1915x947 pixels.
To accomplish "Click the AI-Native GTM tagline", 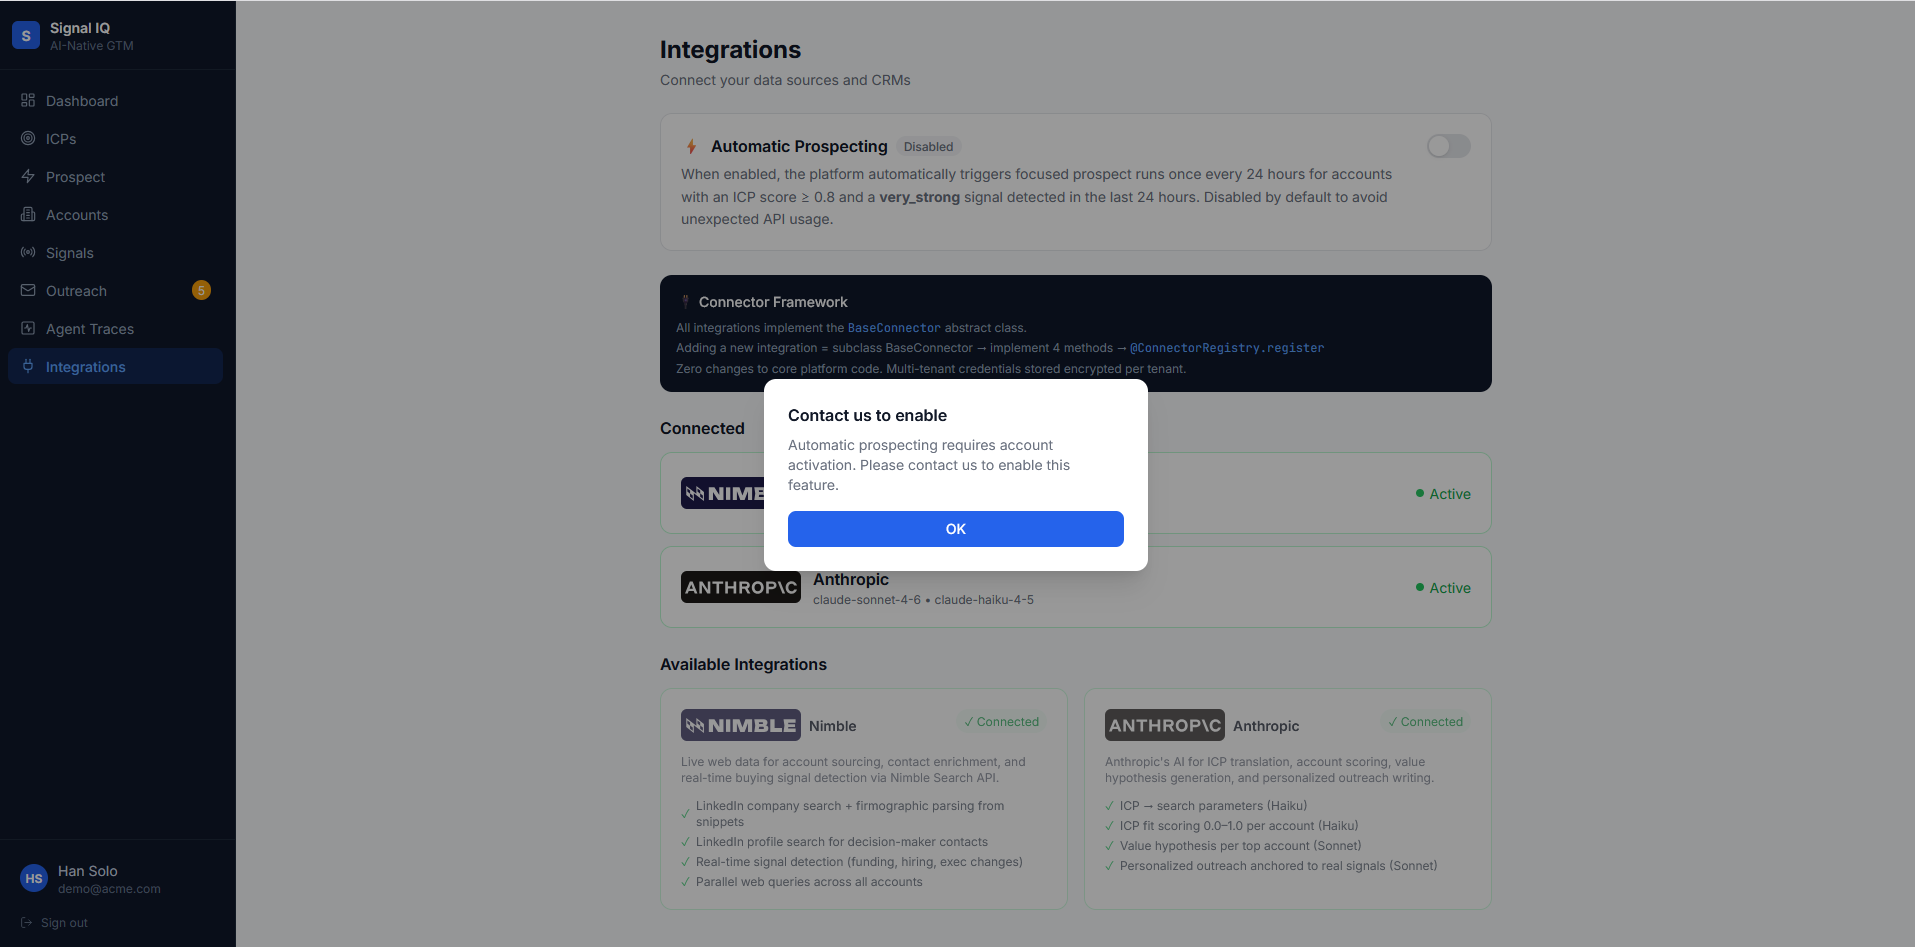I will pyautogui.click(x=92, y=46).
